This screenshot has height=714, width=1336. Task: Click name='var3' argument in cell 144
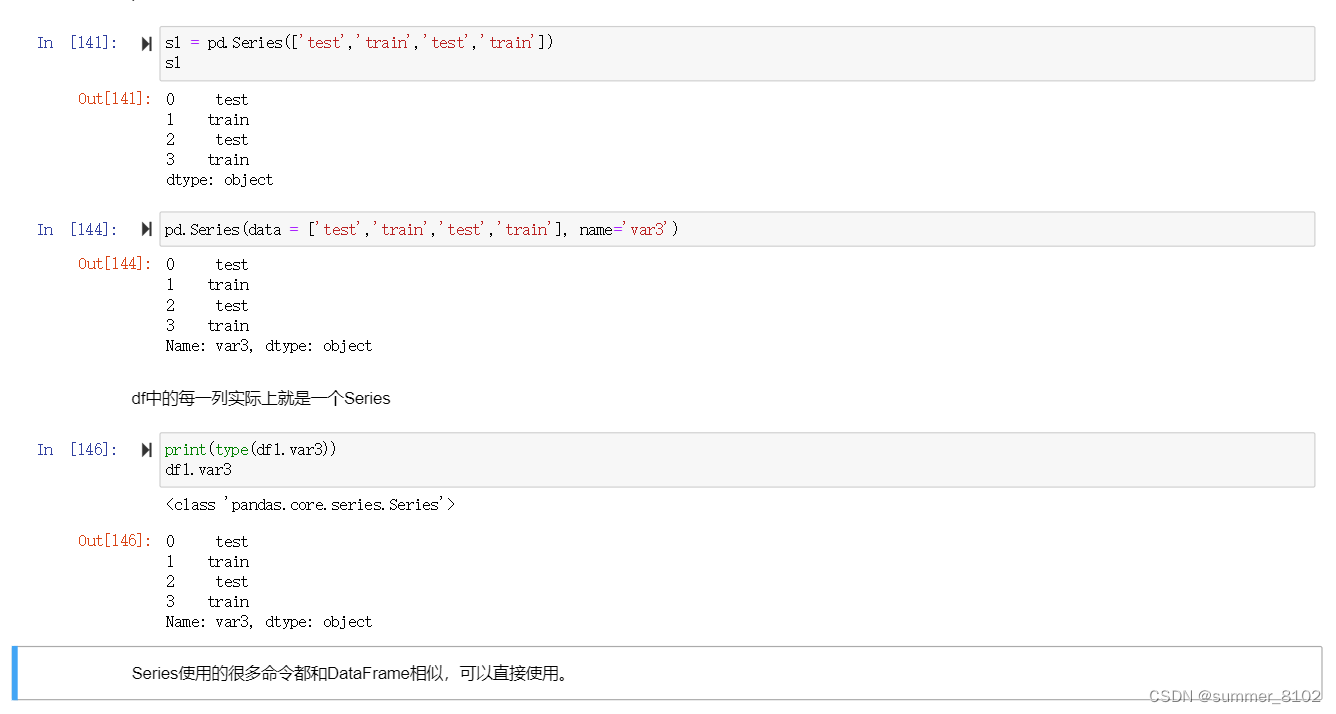coord(624,230)
